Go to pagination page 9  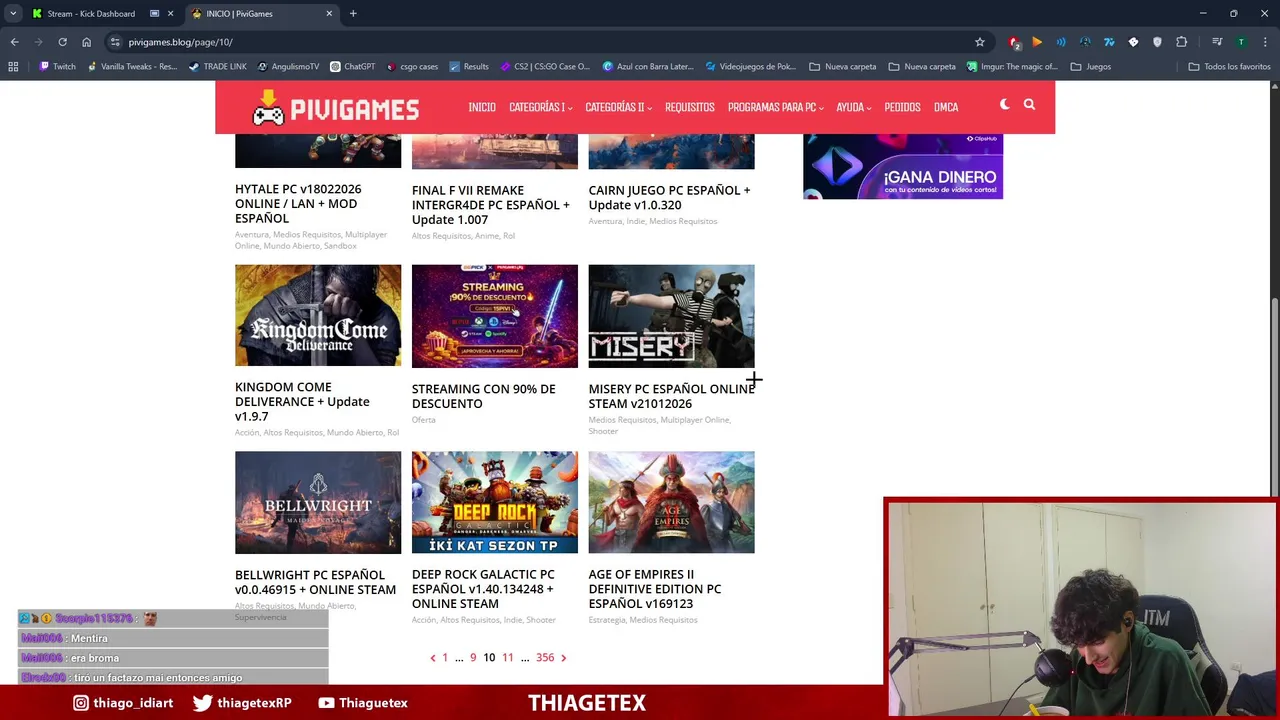(473, 657)
